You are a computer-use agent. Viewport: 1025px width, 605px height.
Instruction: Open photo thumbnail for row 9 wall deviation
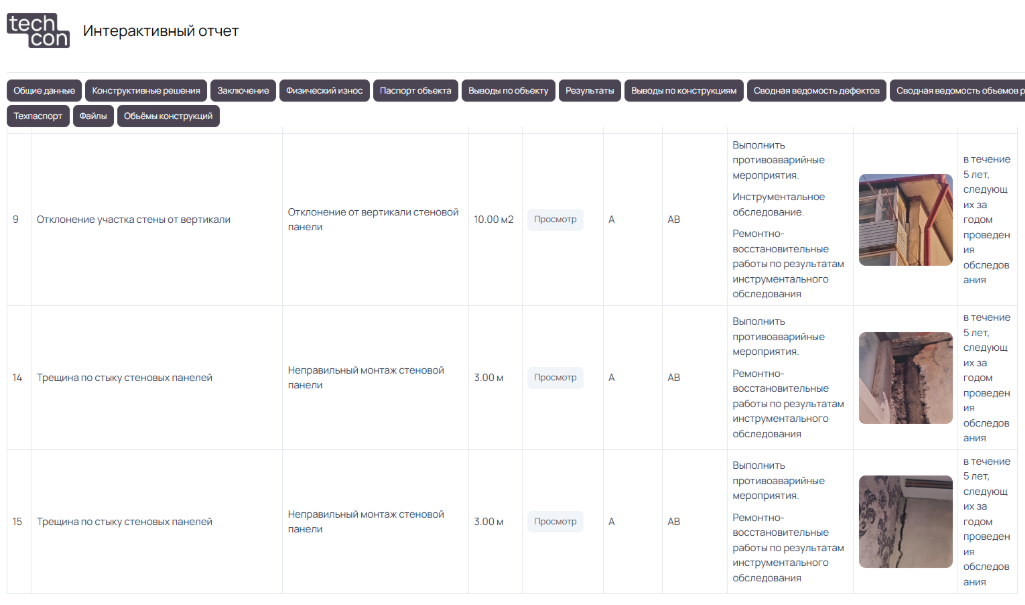pyautogui.click(x=905, y=220)
